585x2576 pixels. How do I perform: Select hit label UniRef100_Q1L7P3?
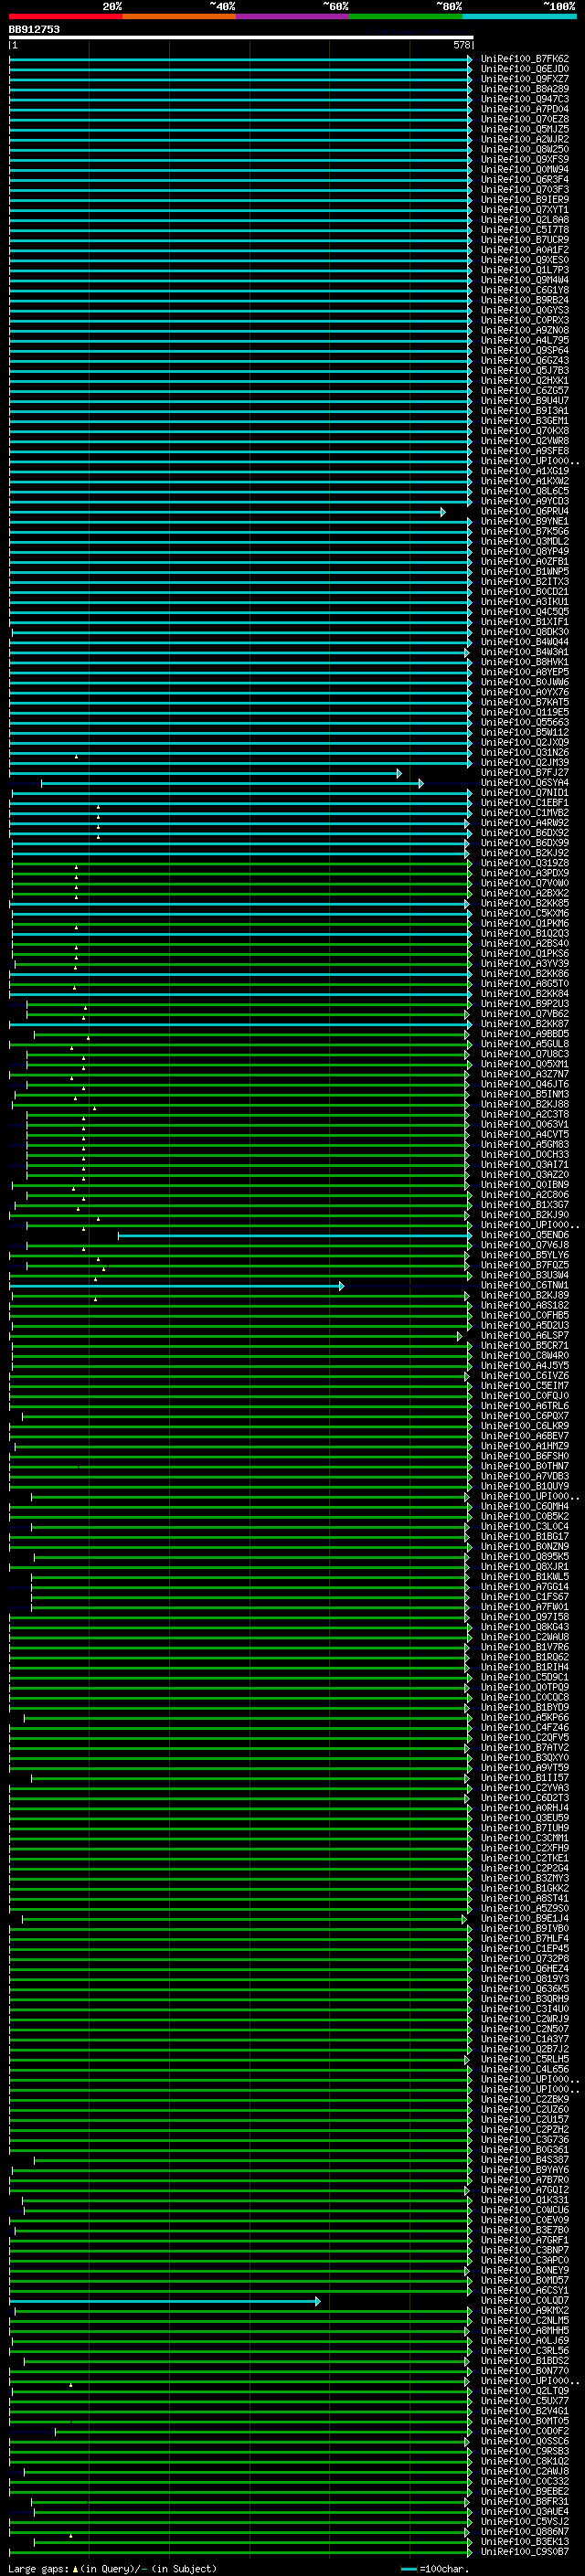click(525, 270)
